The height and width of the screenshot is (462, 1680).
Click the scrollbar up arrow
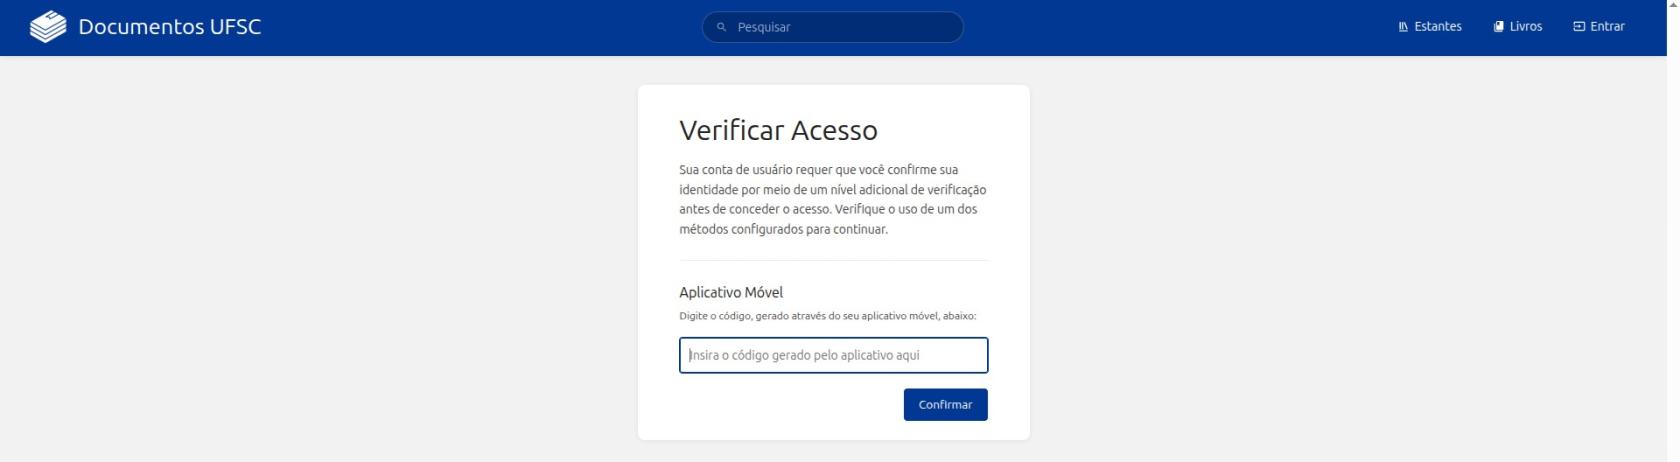(1673, 5)
